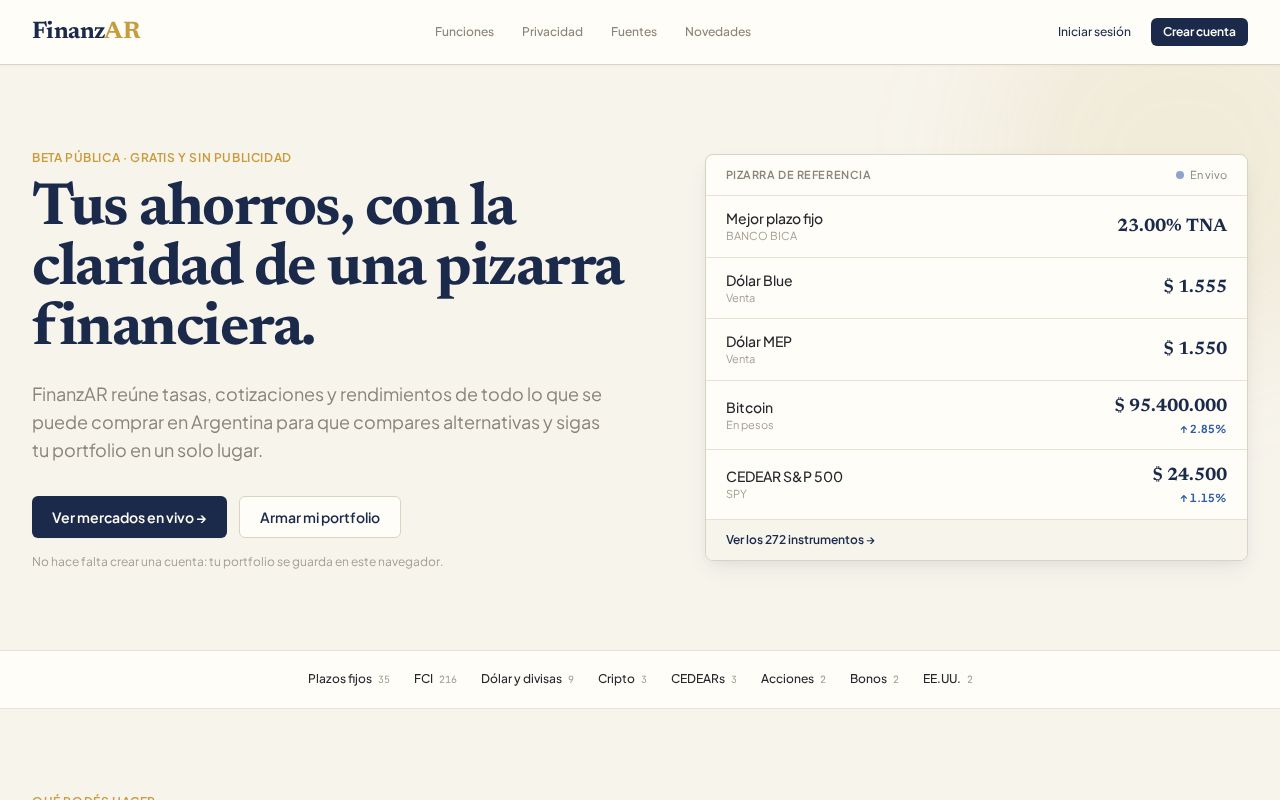The width and height of the screenshot is (1280, 800).
Task: Select the Dólar Blue row
Action: pos(976,288)
